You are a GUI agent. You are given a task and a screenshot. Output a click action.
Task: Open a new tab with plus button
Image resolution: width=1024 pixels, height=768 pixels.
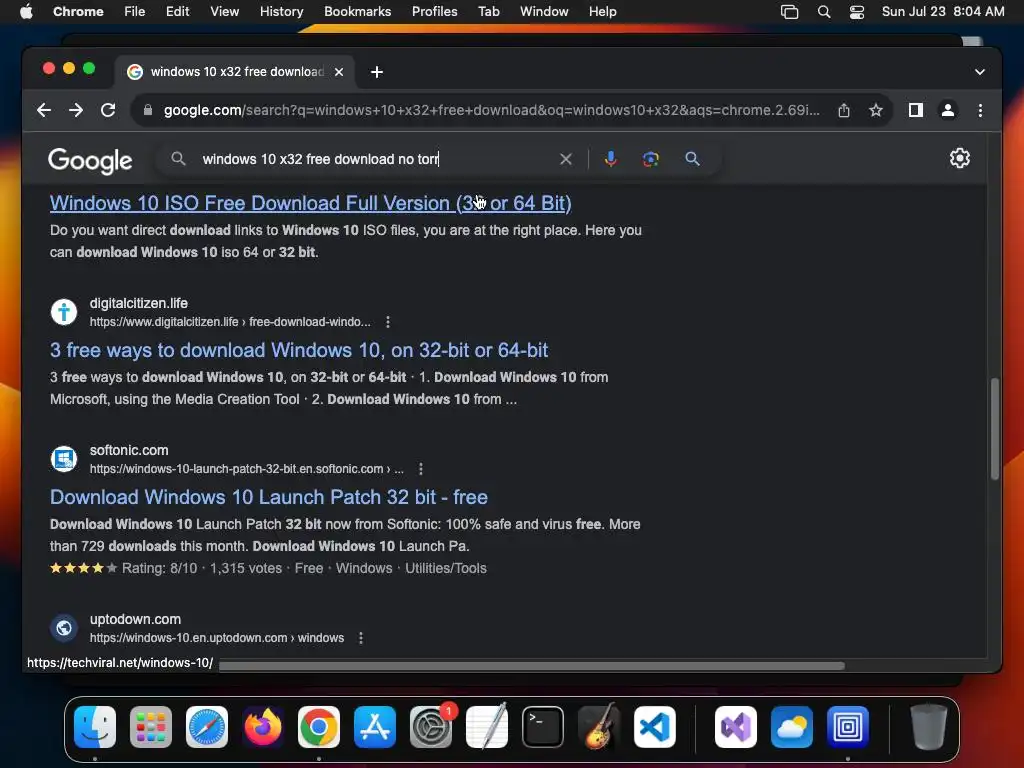pos(377,72)
